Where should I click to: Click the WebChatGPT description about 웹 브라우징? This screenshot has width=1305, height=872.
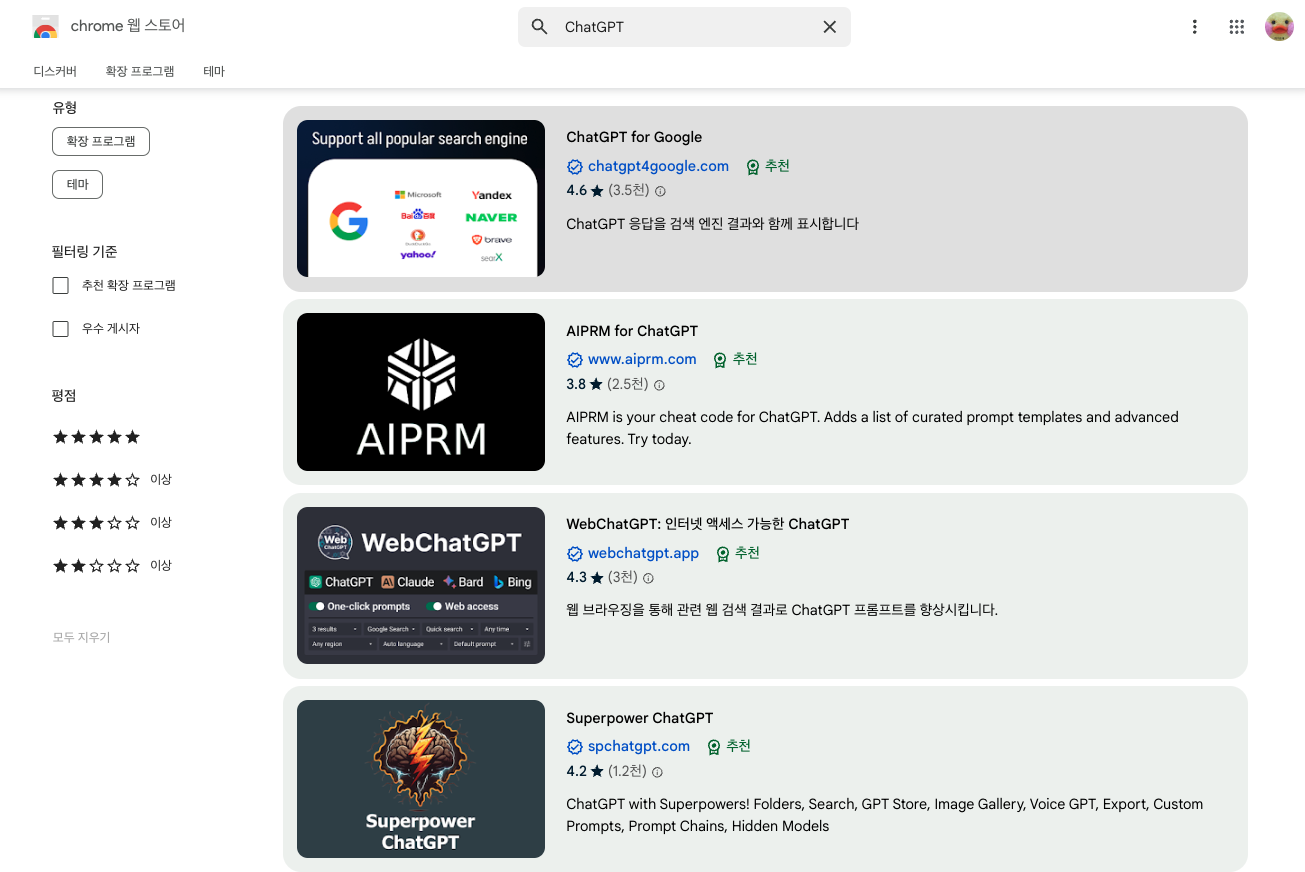click(x=782, y=610)
